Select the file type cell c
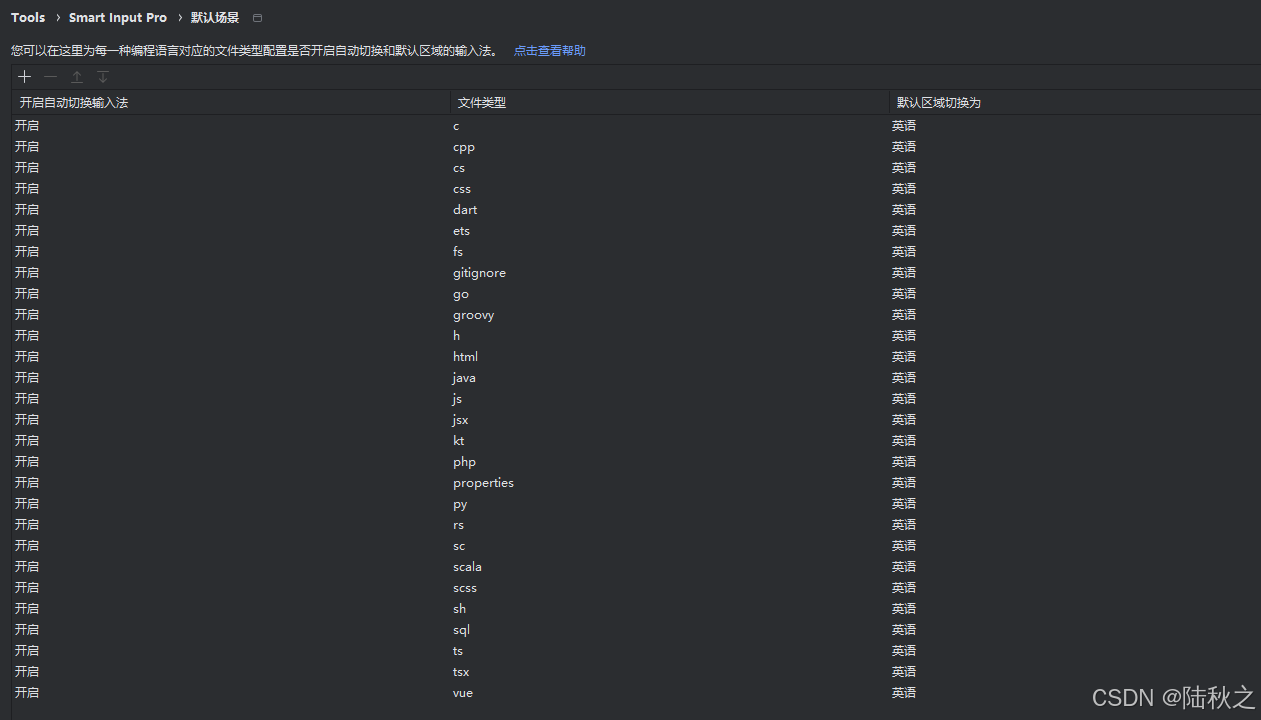The width and height of the screenshot is (1261, 720). (x=456, y=126)
